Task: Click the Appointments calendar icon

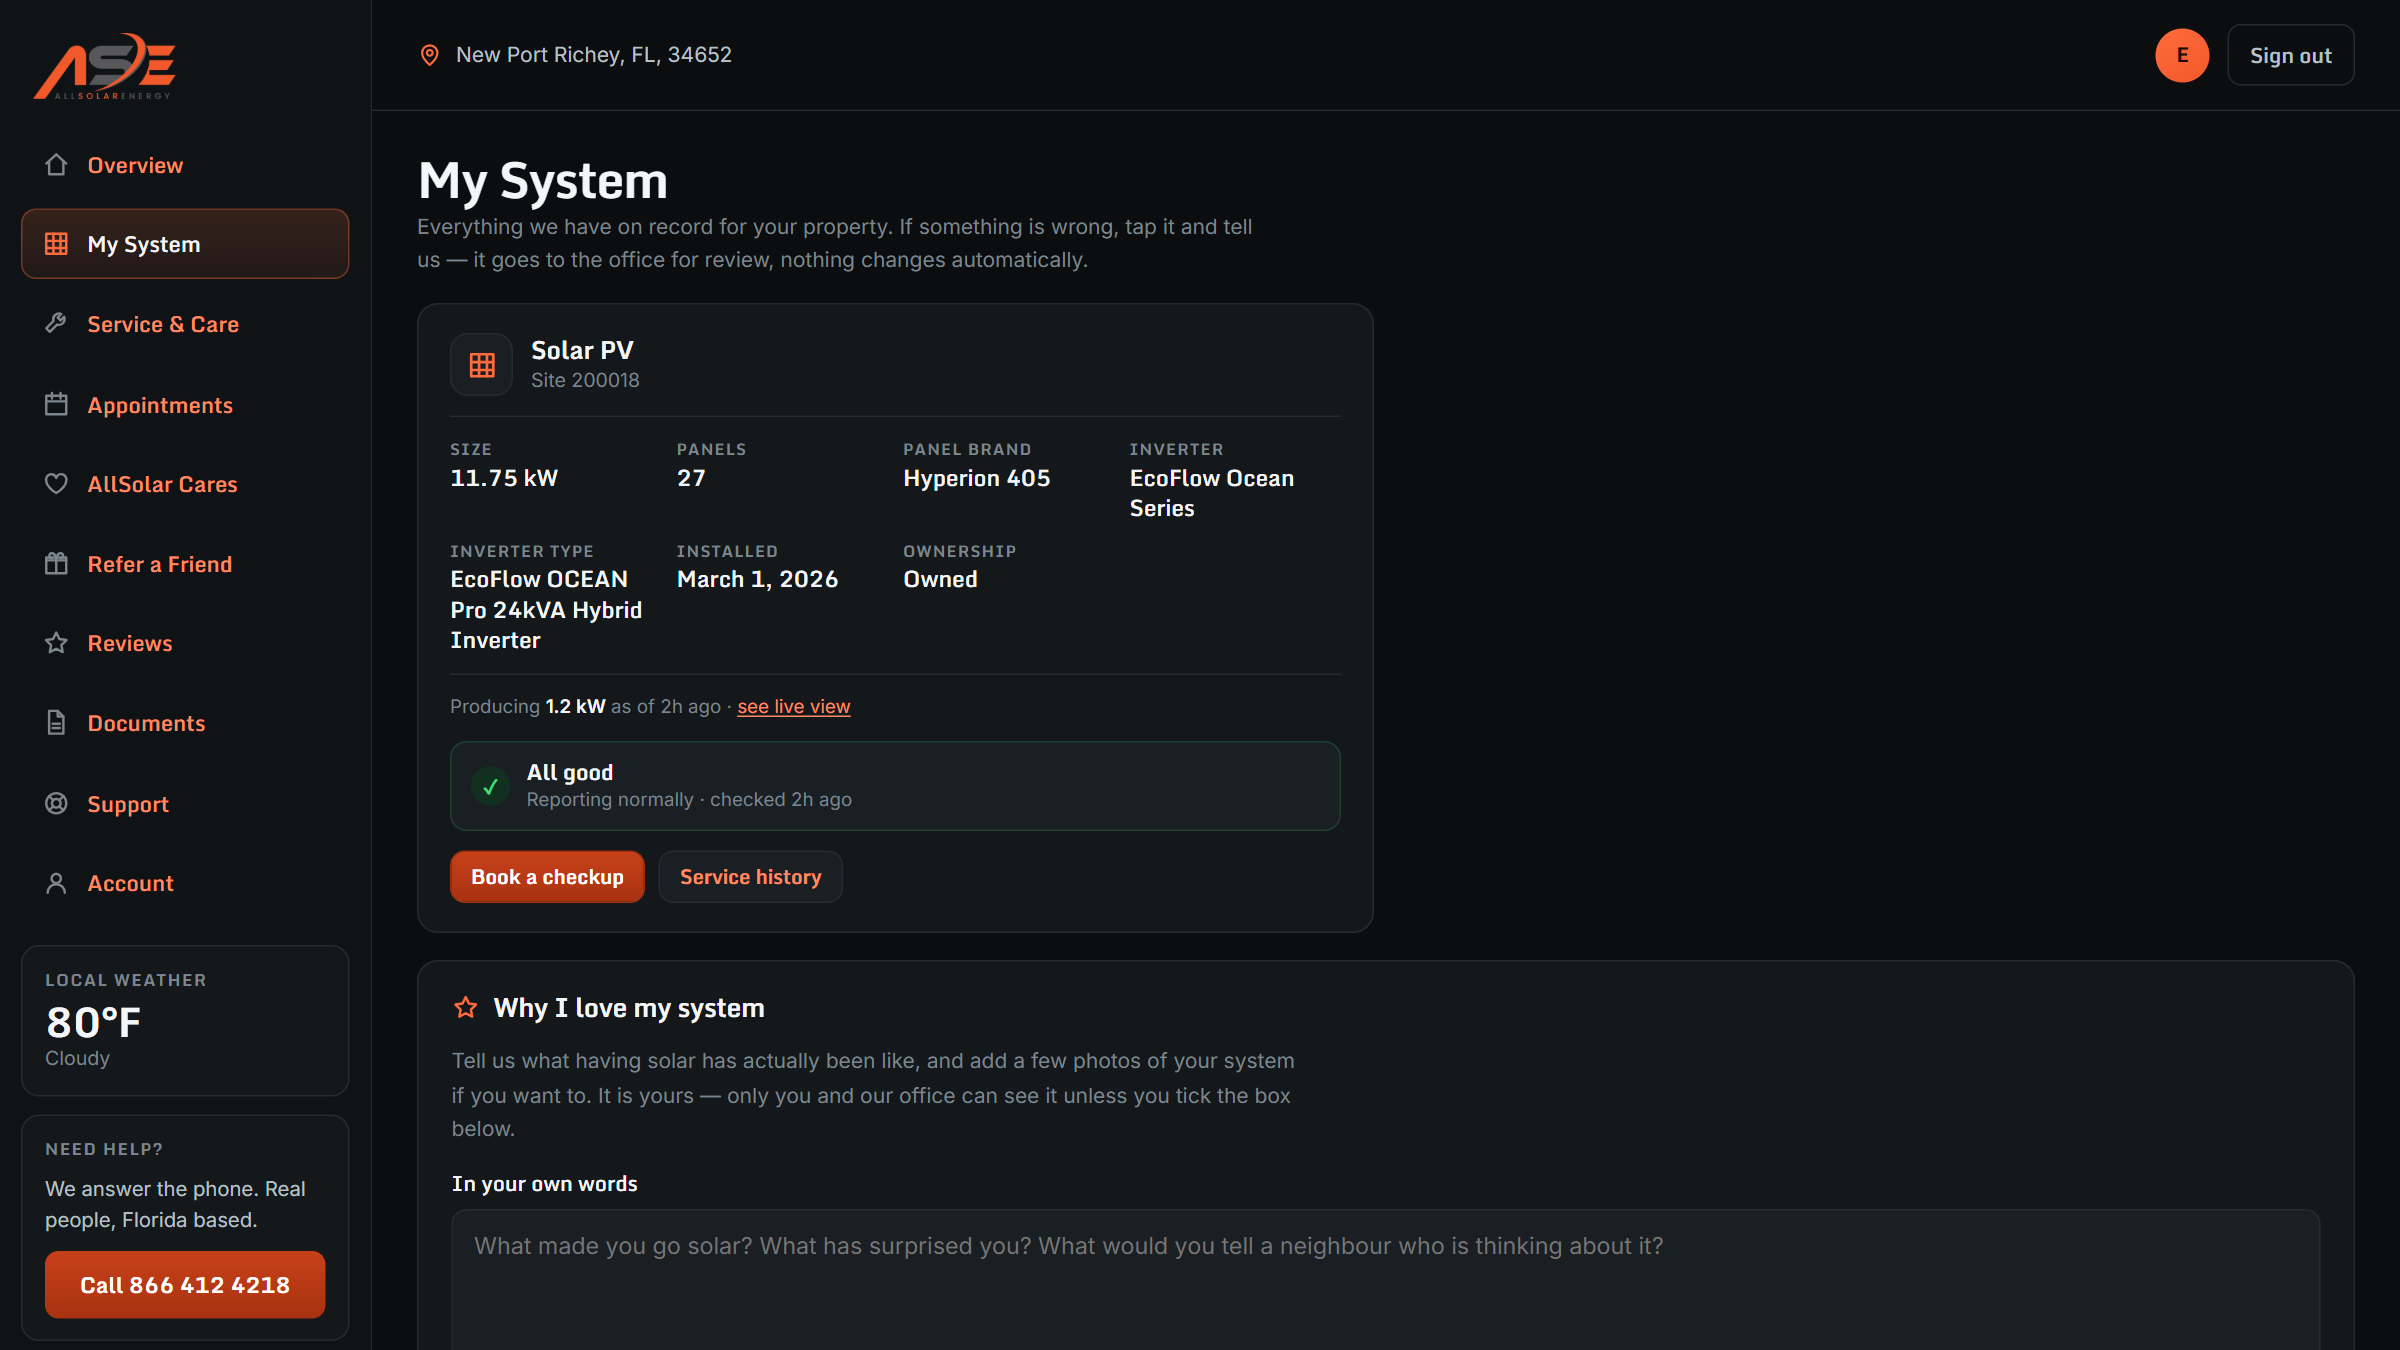Action: pos(56,404)
